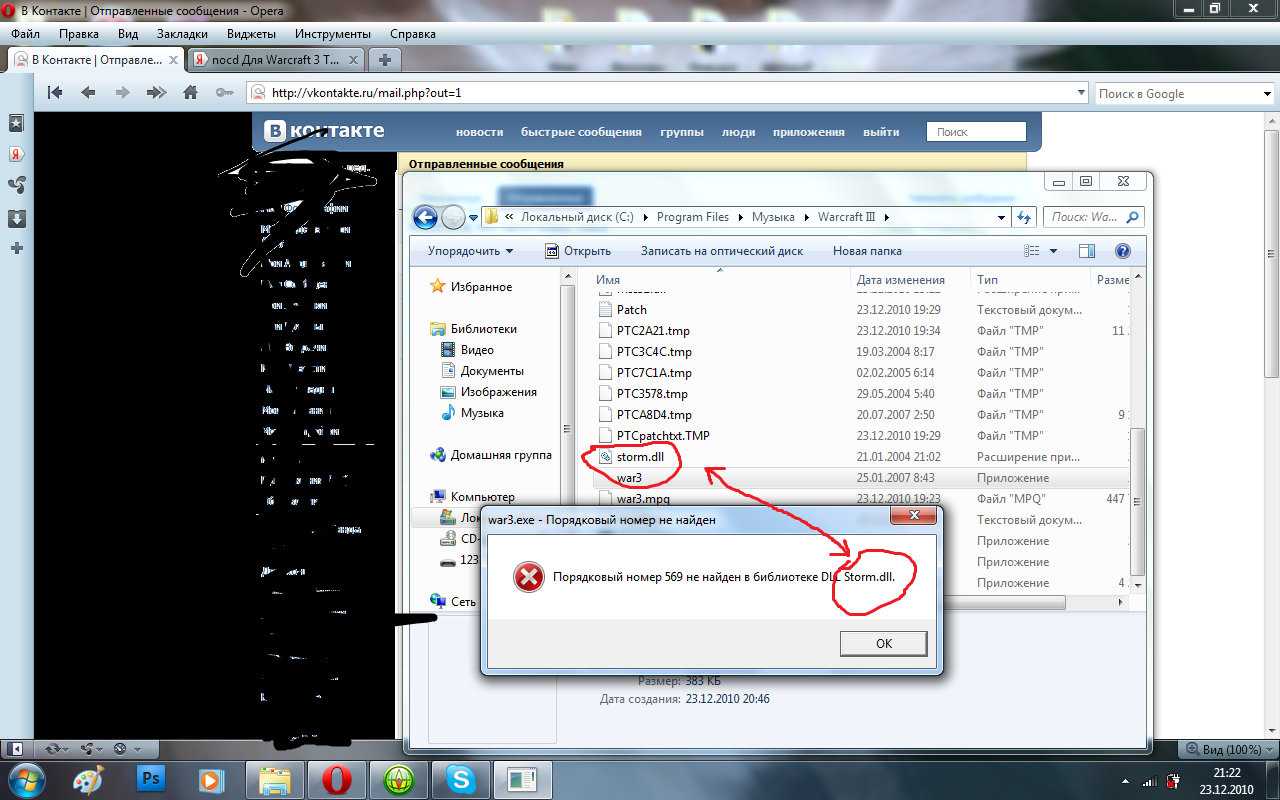Click OK in the war3.exe error dialog
1280x800 pixels.
click(x=883, y=643)
